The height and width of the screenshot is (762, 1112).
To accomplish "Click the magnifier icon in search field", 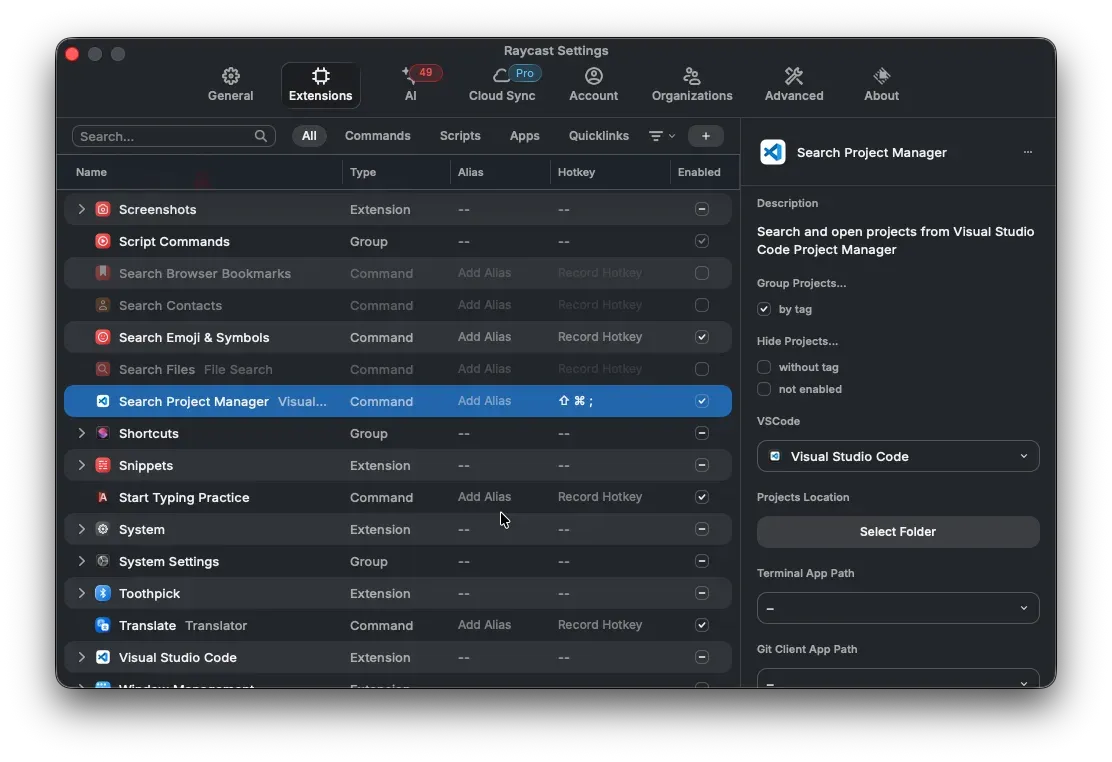I will (261, 136).
